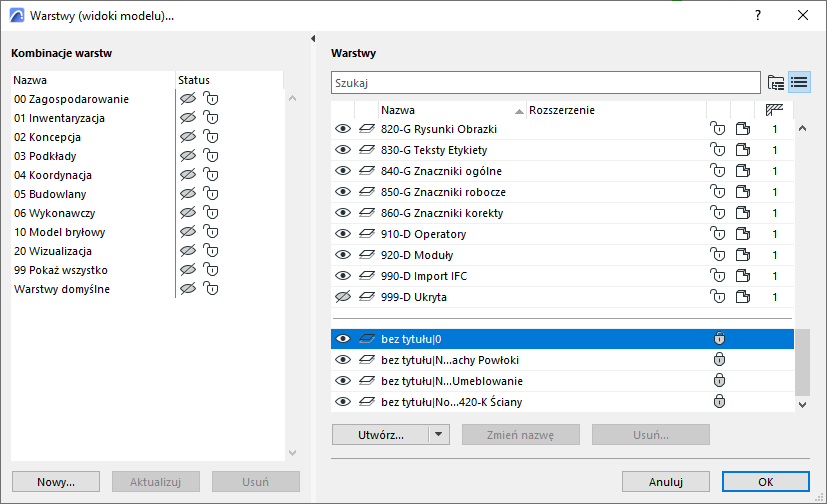Select 10 Model bryłowy layer combination
The height and width of the screenshot is (504, 827).
pos(60,232)
